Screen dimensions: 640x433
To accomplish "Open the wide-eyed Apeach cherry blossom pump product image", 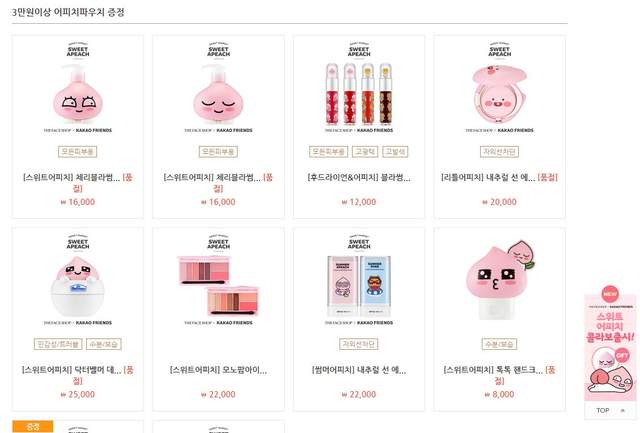I will [x=78, y=87].
